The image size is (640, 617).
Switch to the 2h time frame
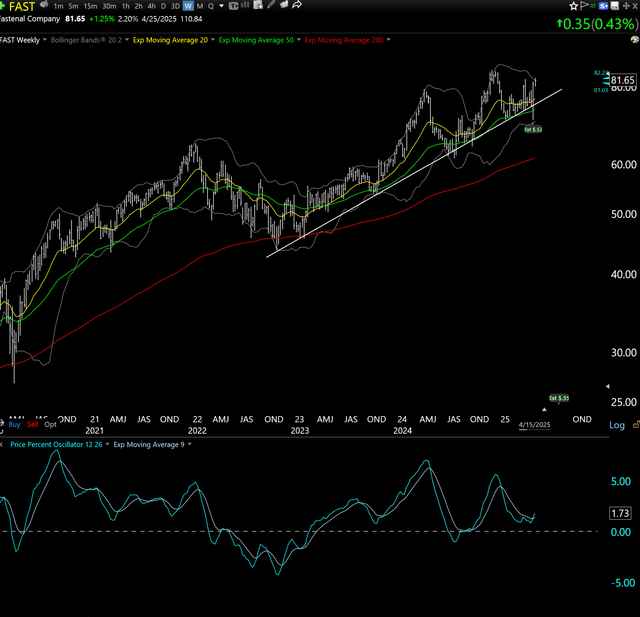(x=139, y=6)
